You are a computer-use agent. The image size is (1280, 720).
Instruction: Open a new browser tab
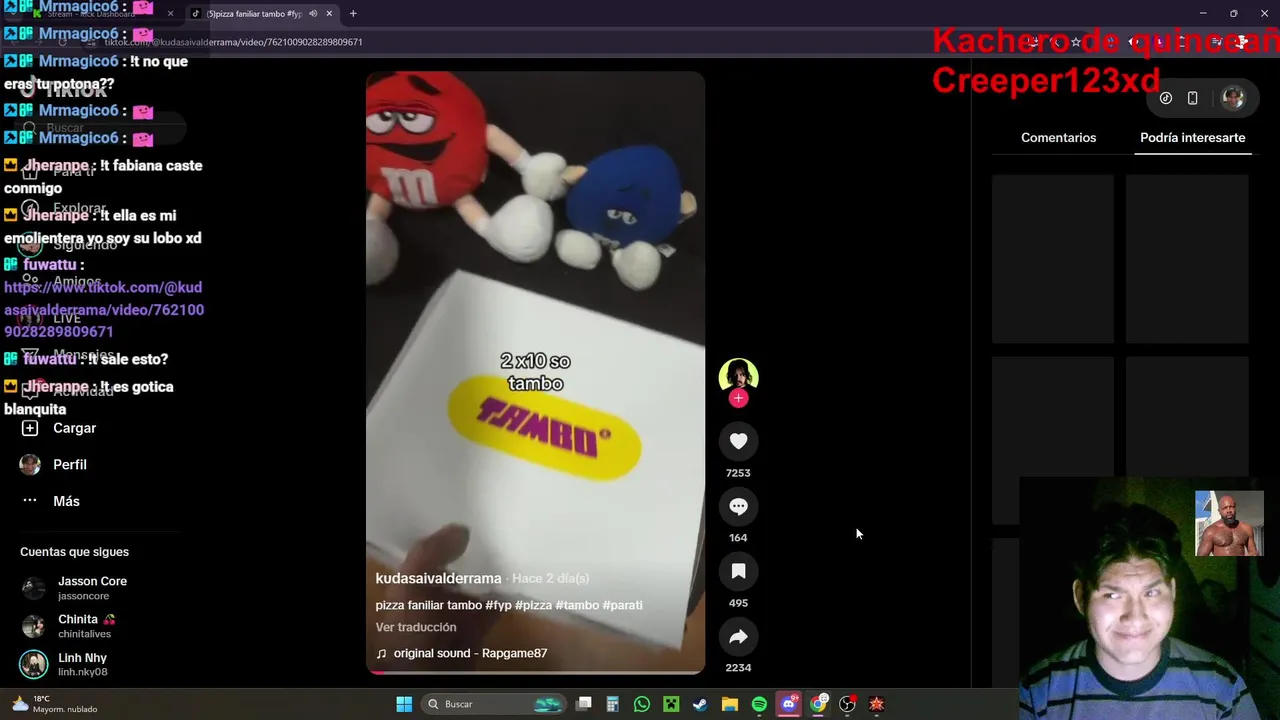click(353, 14)
